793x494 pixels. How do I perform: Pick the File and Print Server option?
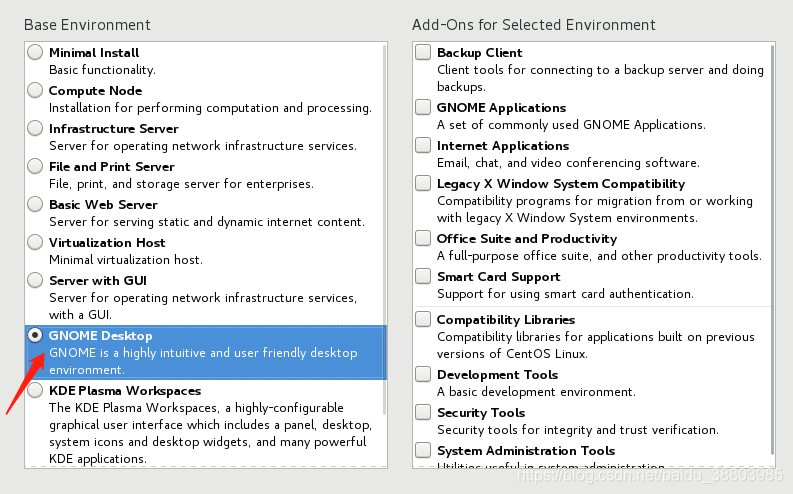click(x=36, y=166)
